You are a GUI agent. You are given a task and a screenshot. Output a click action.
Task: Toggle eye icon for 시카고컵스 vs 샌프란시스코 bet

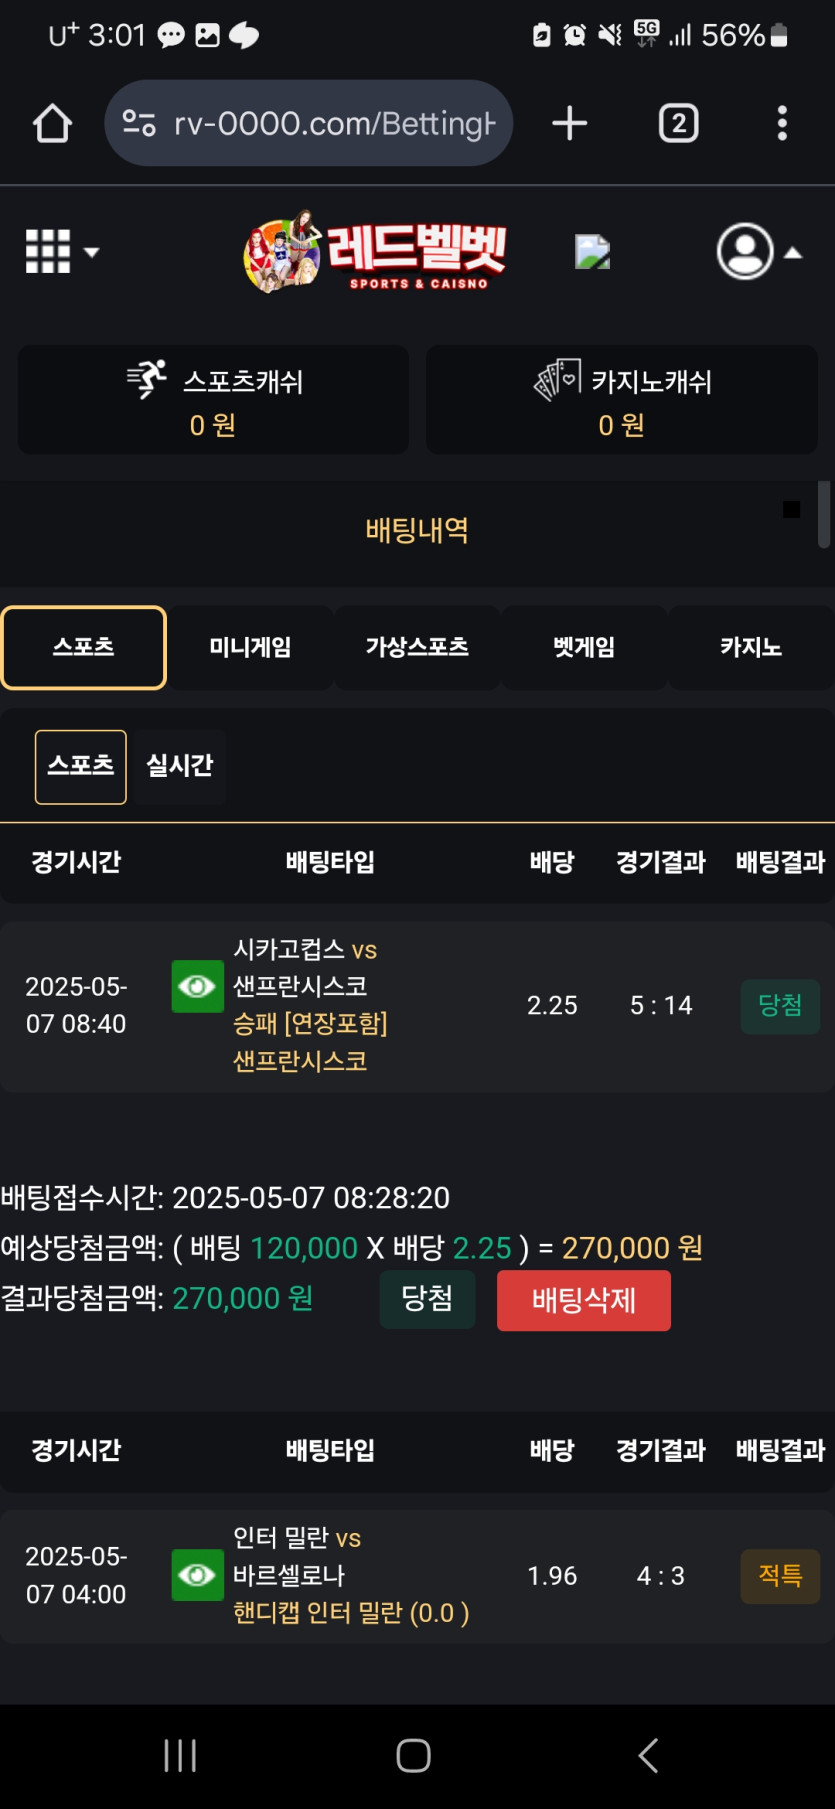(x=197, y=987)
